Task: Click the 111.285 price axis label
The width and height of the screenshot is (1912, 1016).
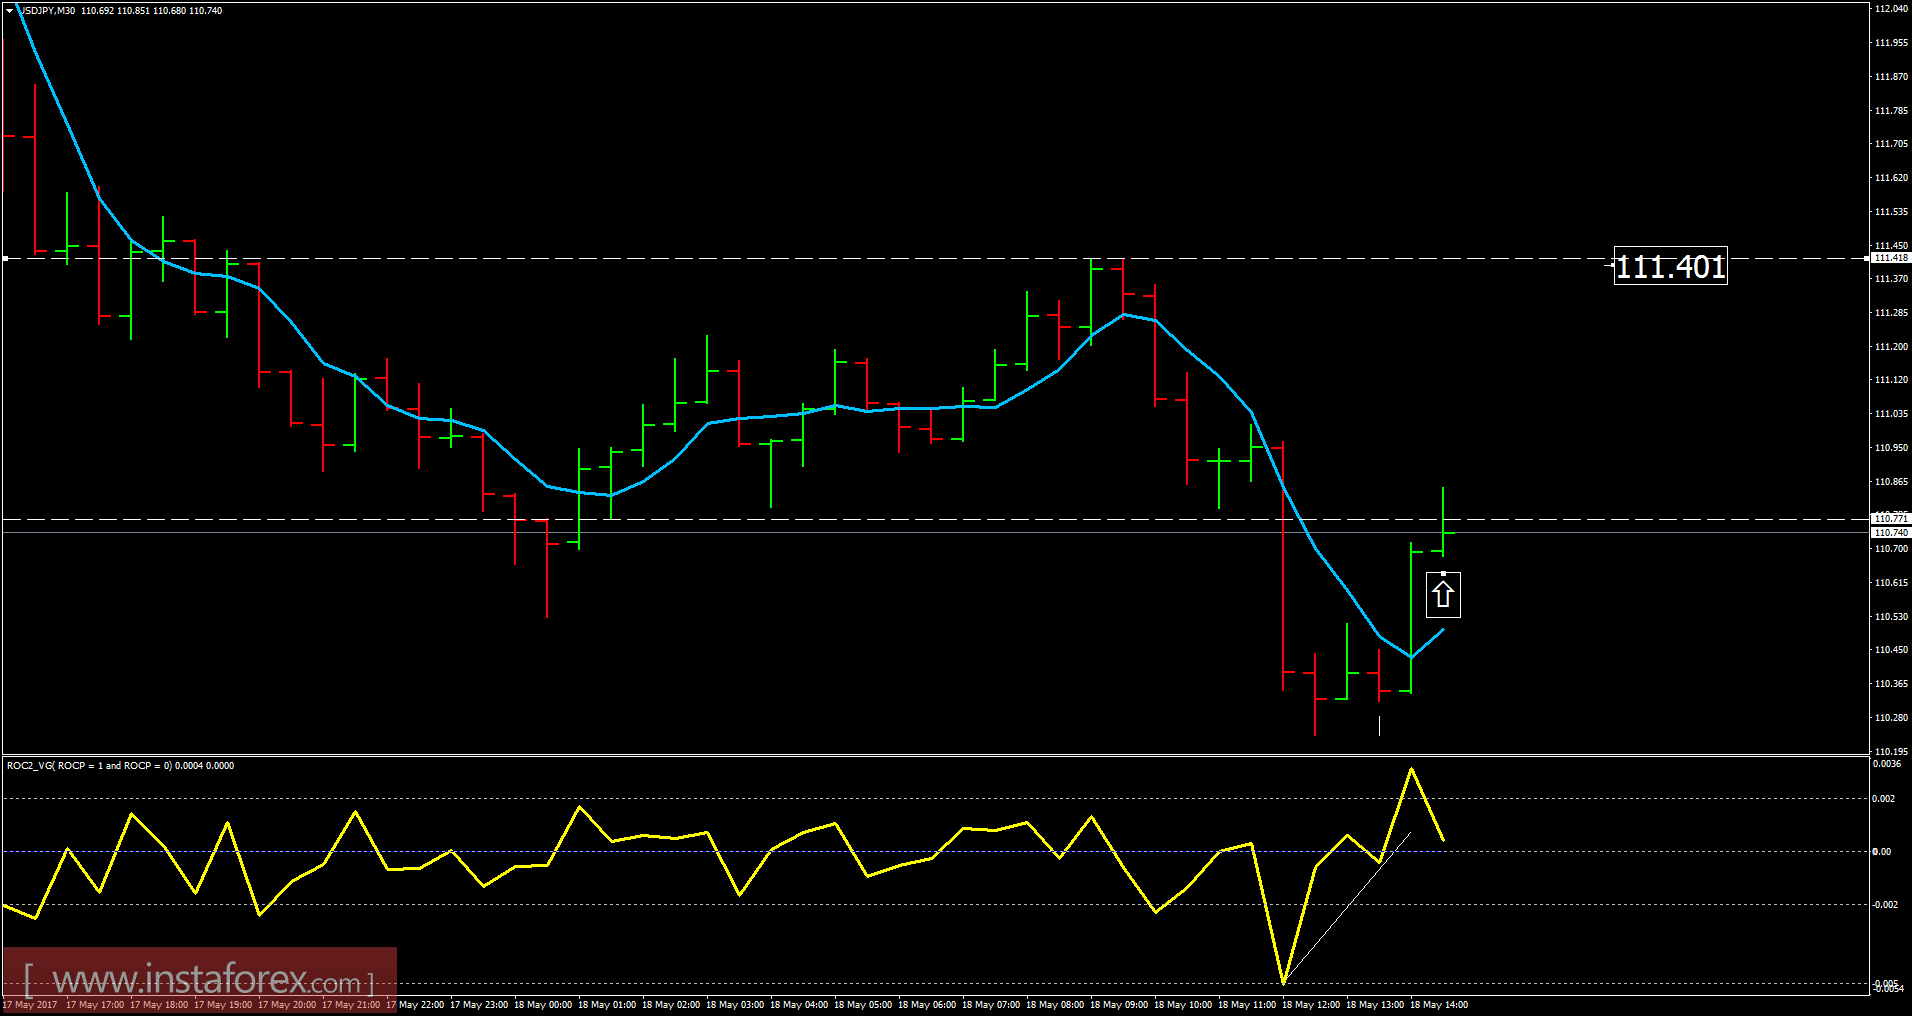Action: [1891, 313]
